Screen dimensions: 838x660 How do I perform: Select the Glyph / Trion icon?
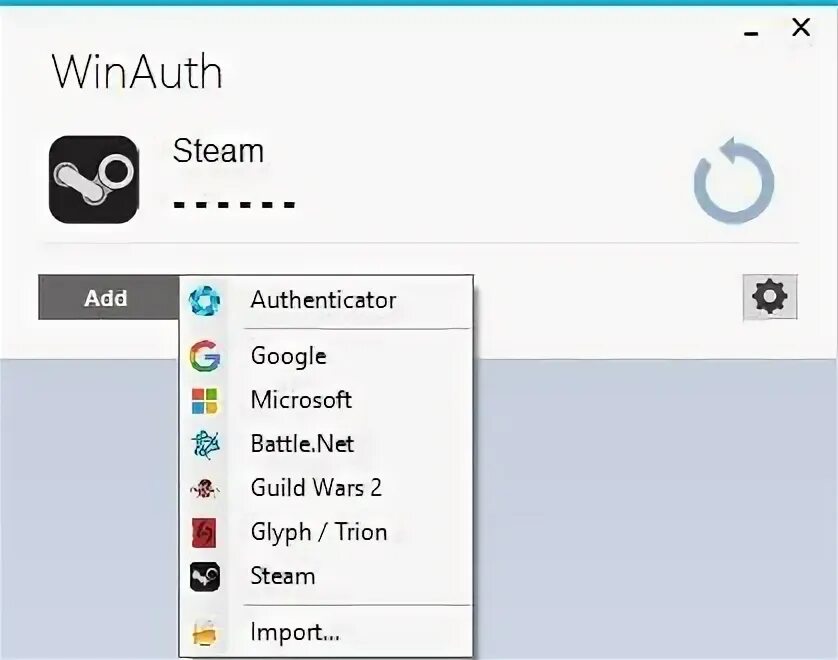[206, 532]
